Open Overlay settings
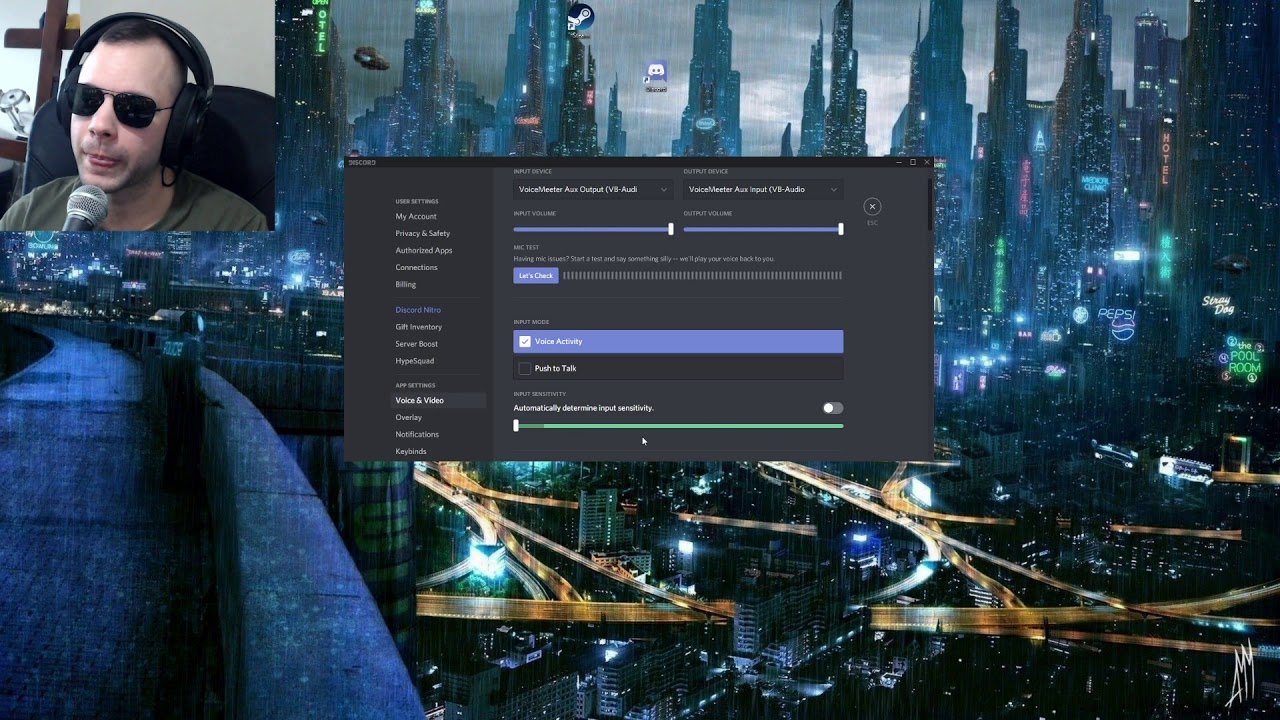Viewport: 1280px width, 720px height. pos(409,417)
